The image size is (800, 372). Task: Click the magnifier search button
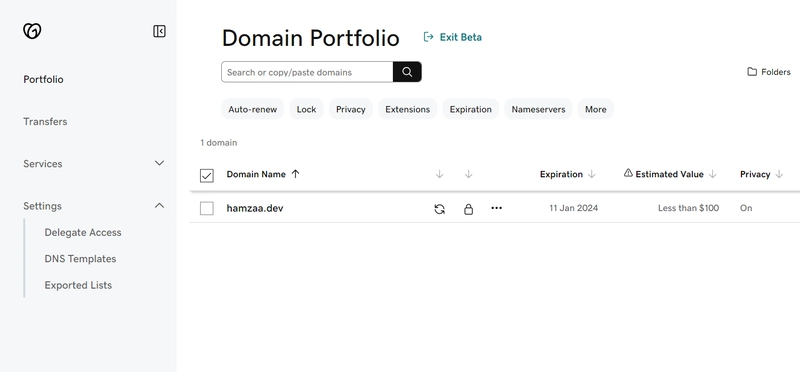407,72
